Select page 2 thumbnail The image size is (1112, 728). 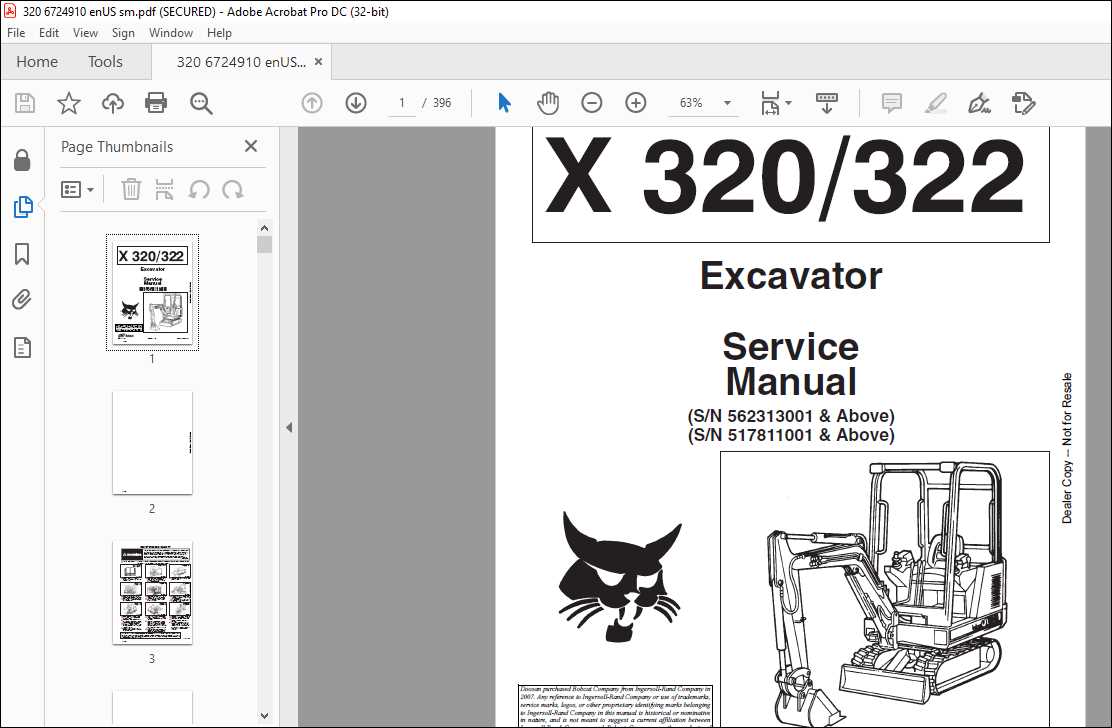(152, 442)
